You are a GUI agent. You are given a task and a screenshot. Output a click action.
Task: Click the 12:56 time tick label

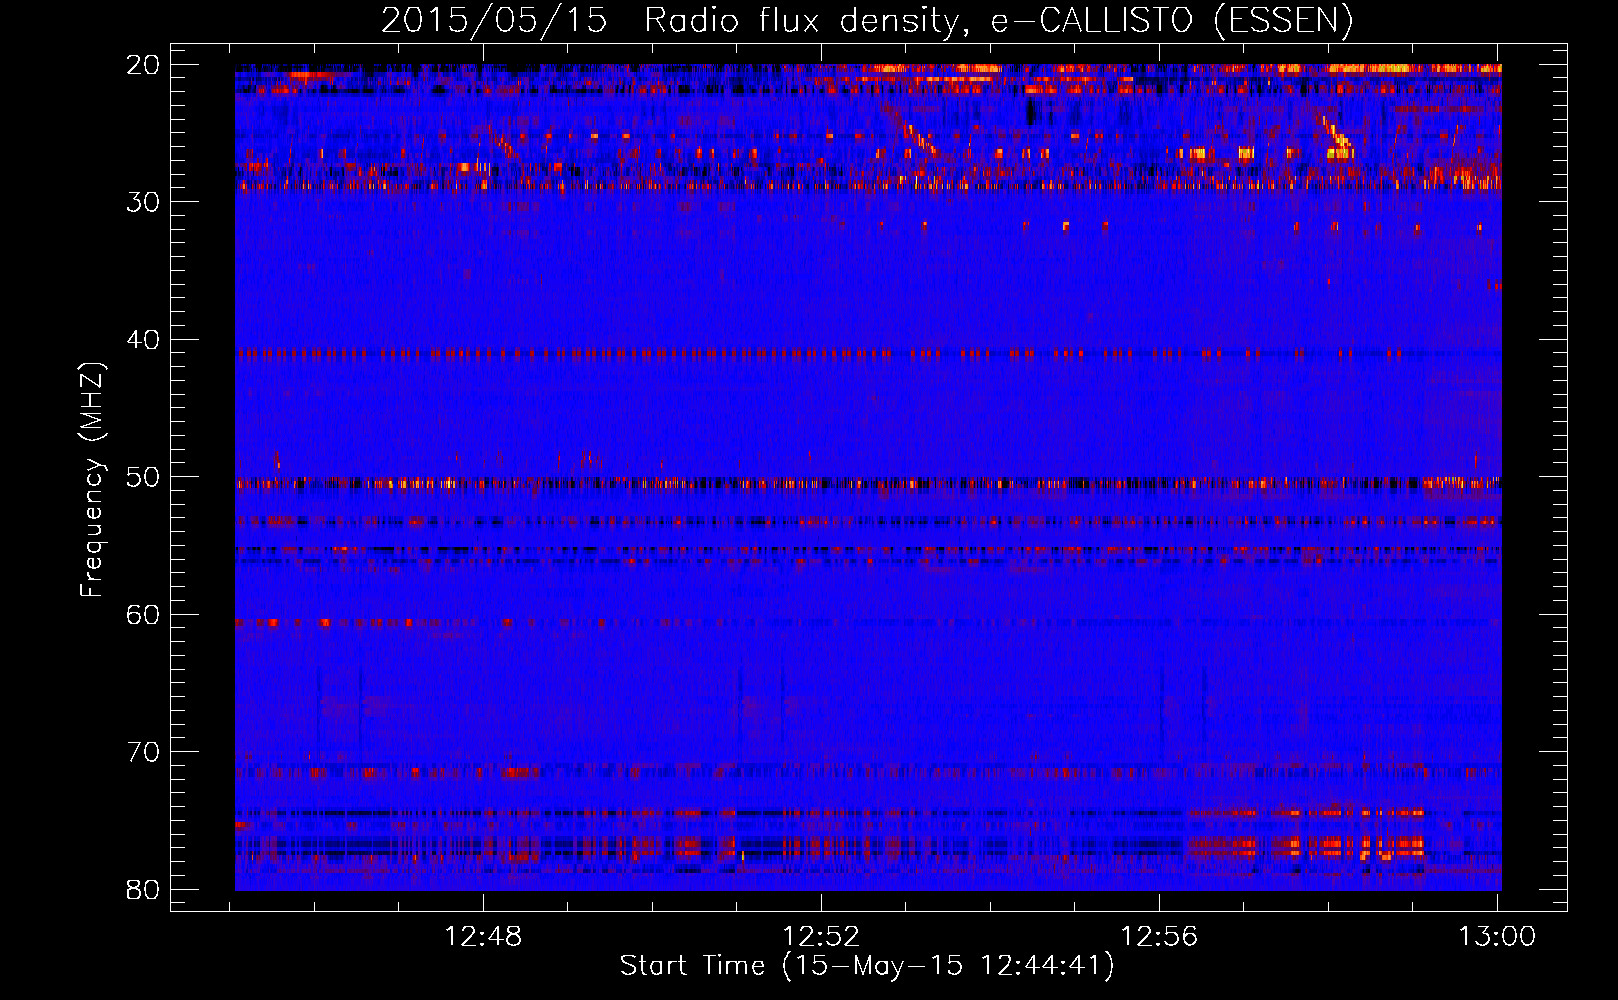(1159, 937)
